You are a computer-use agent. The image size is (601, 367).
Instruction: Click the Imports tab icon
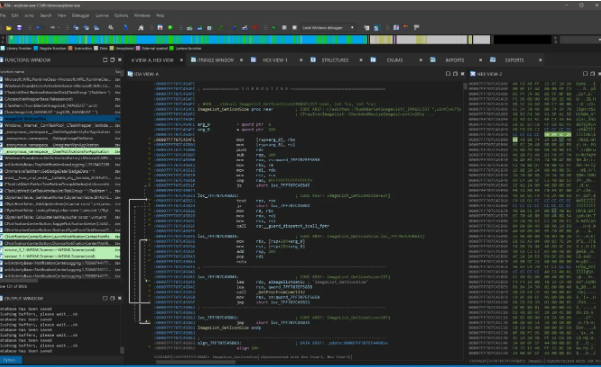pos(433,60)
